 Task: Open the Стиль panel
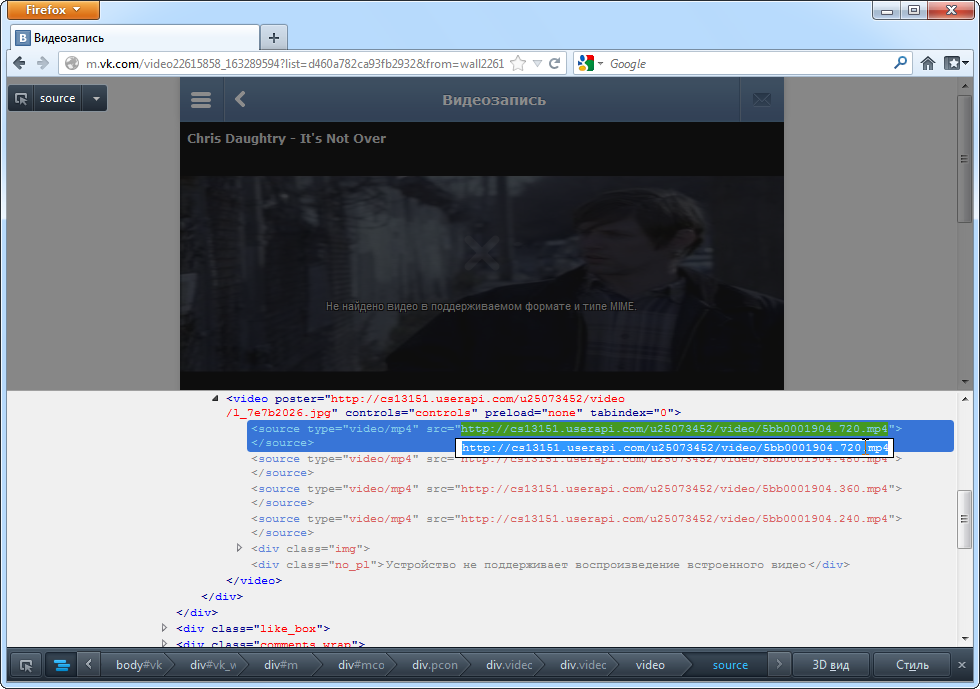click(x=912, y=665)
